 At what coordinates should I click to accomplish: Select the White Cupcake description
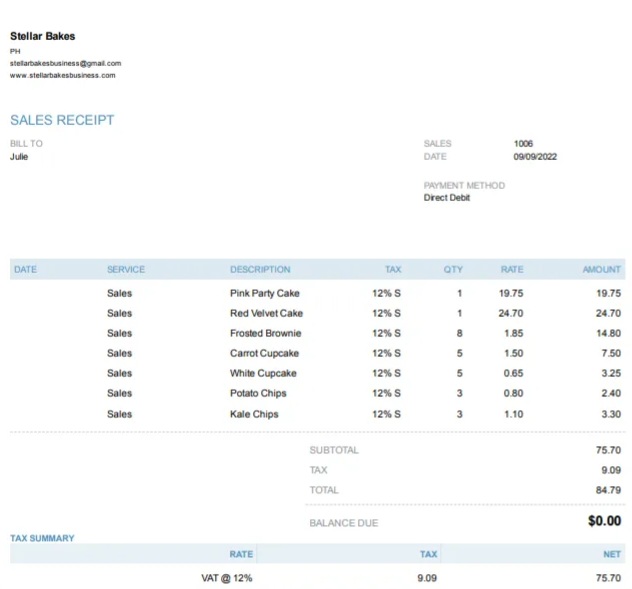(263, 373)
